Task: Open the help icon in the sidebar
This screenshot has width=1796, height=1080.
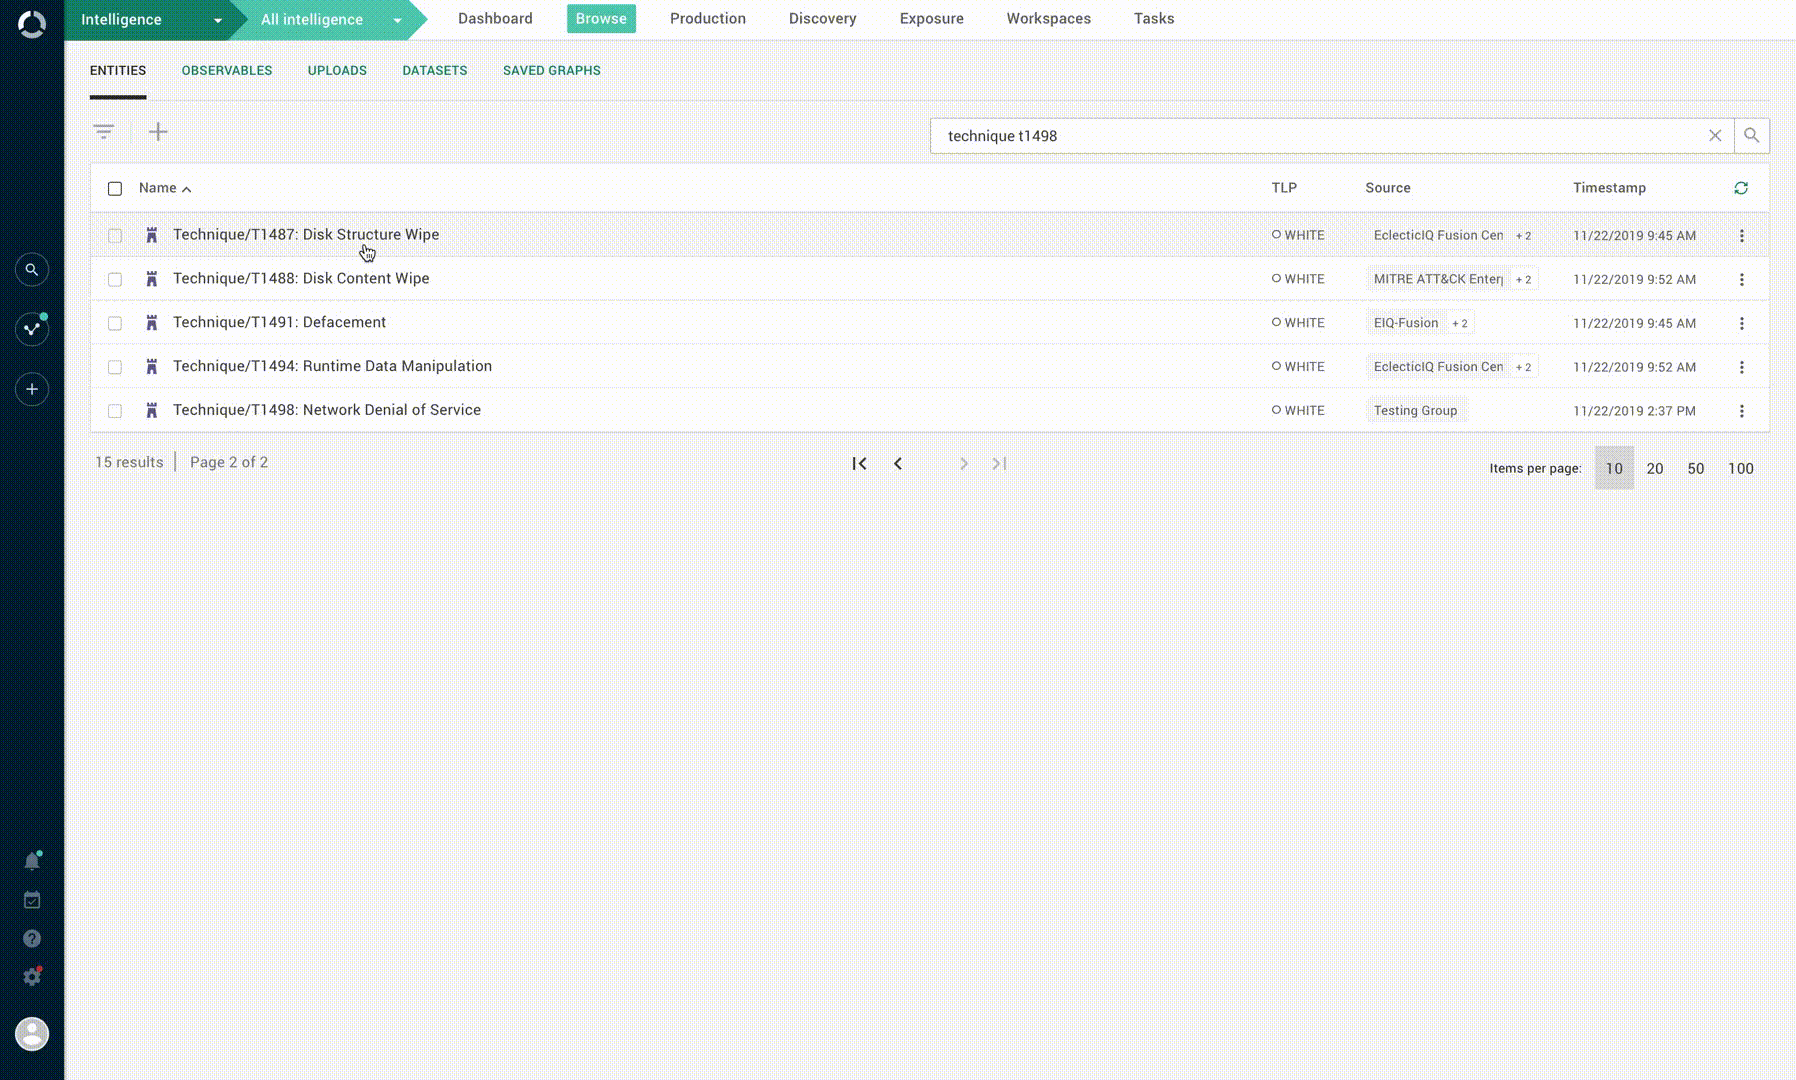Action: [x=31, y=938]
